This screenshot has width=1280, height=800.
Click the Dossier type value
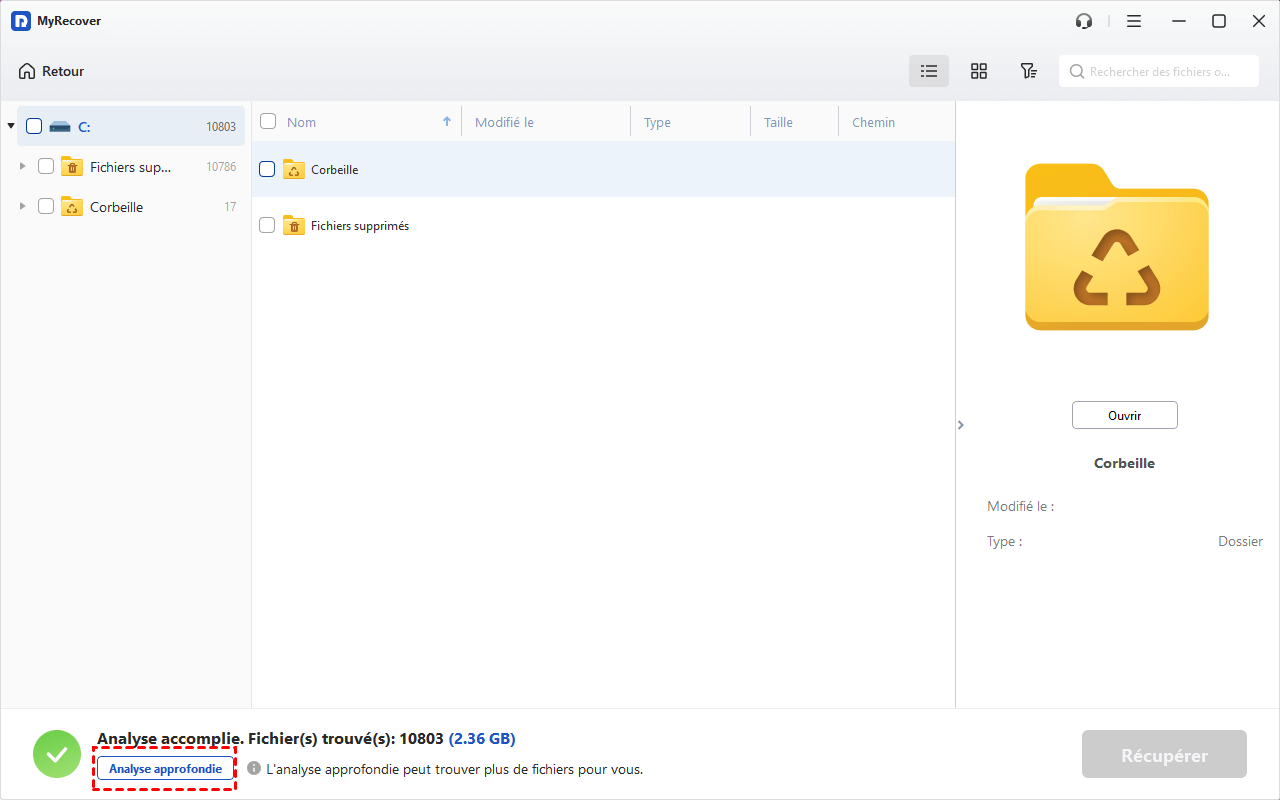[1240, 541]
